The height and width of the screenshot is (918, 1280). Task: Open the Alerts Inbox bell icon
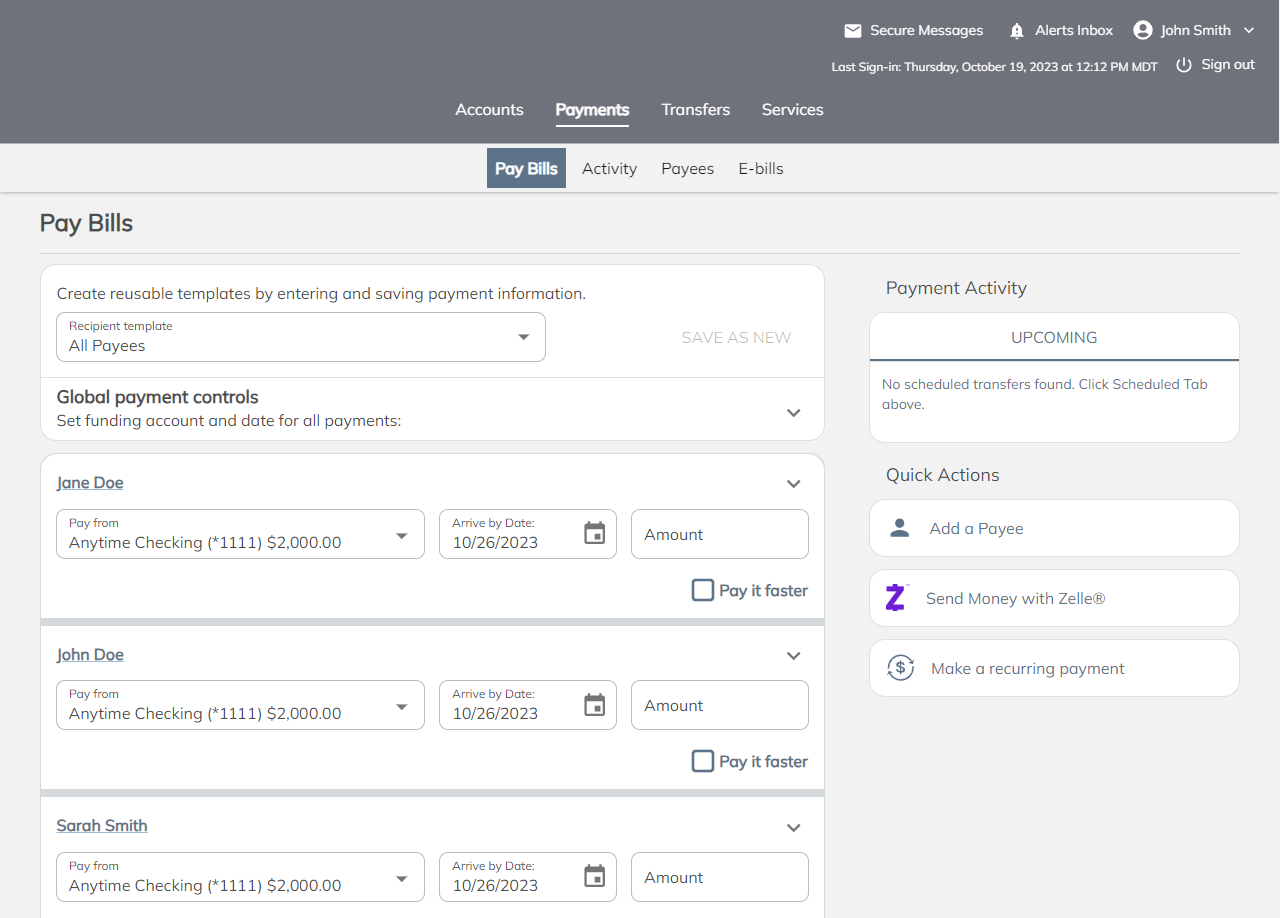pyautogui.click(x=1017, y=31)
